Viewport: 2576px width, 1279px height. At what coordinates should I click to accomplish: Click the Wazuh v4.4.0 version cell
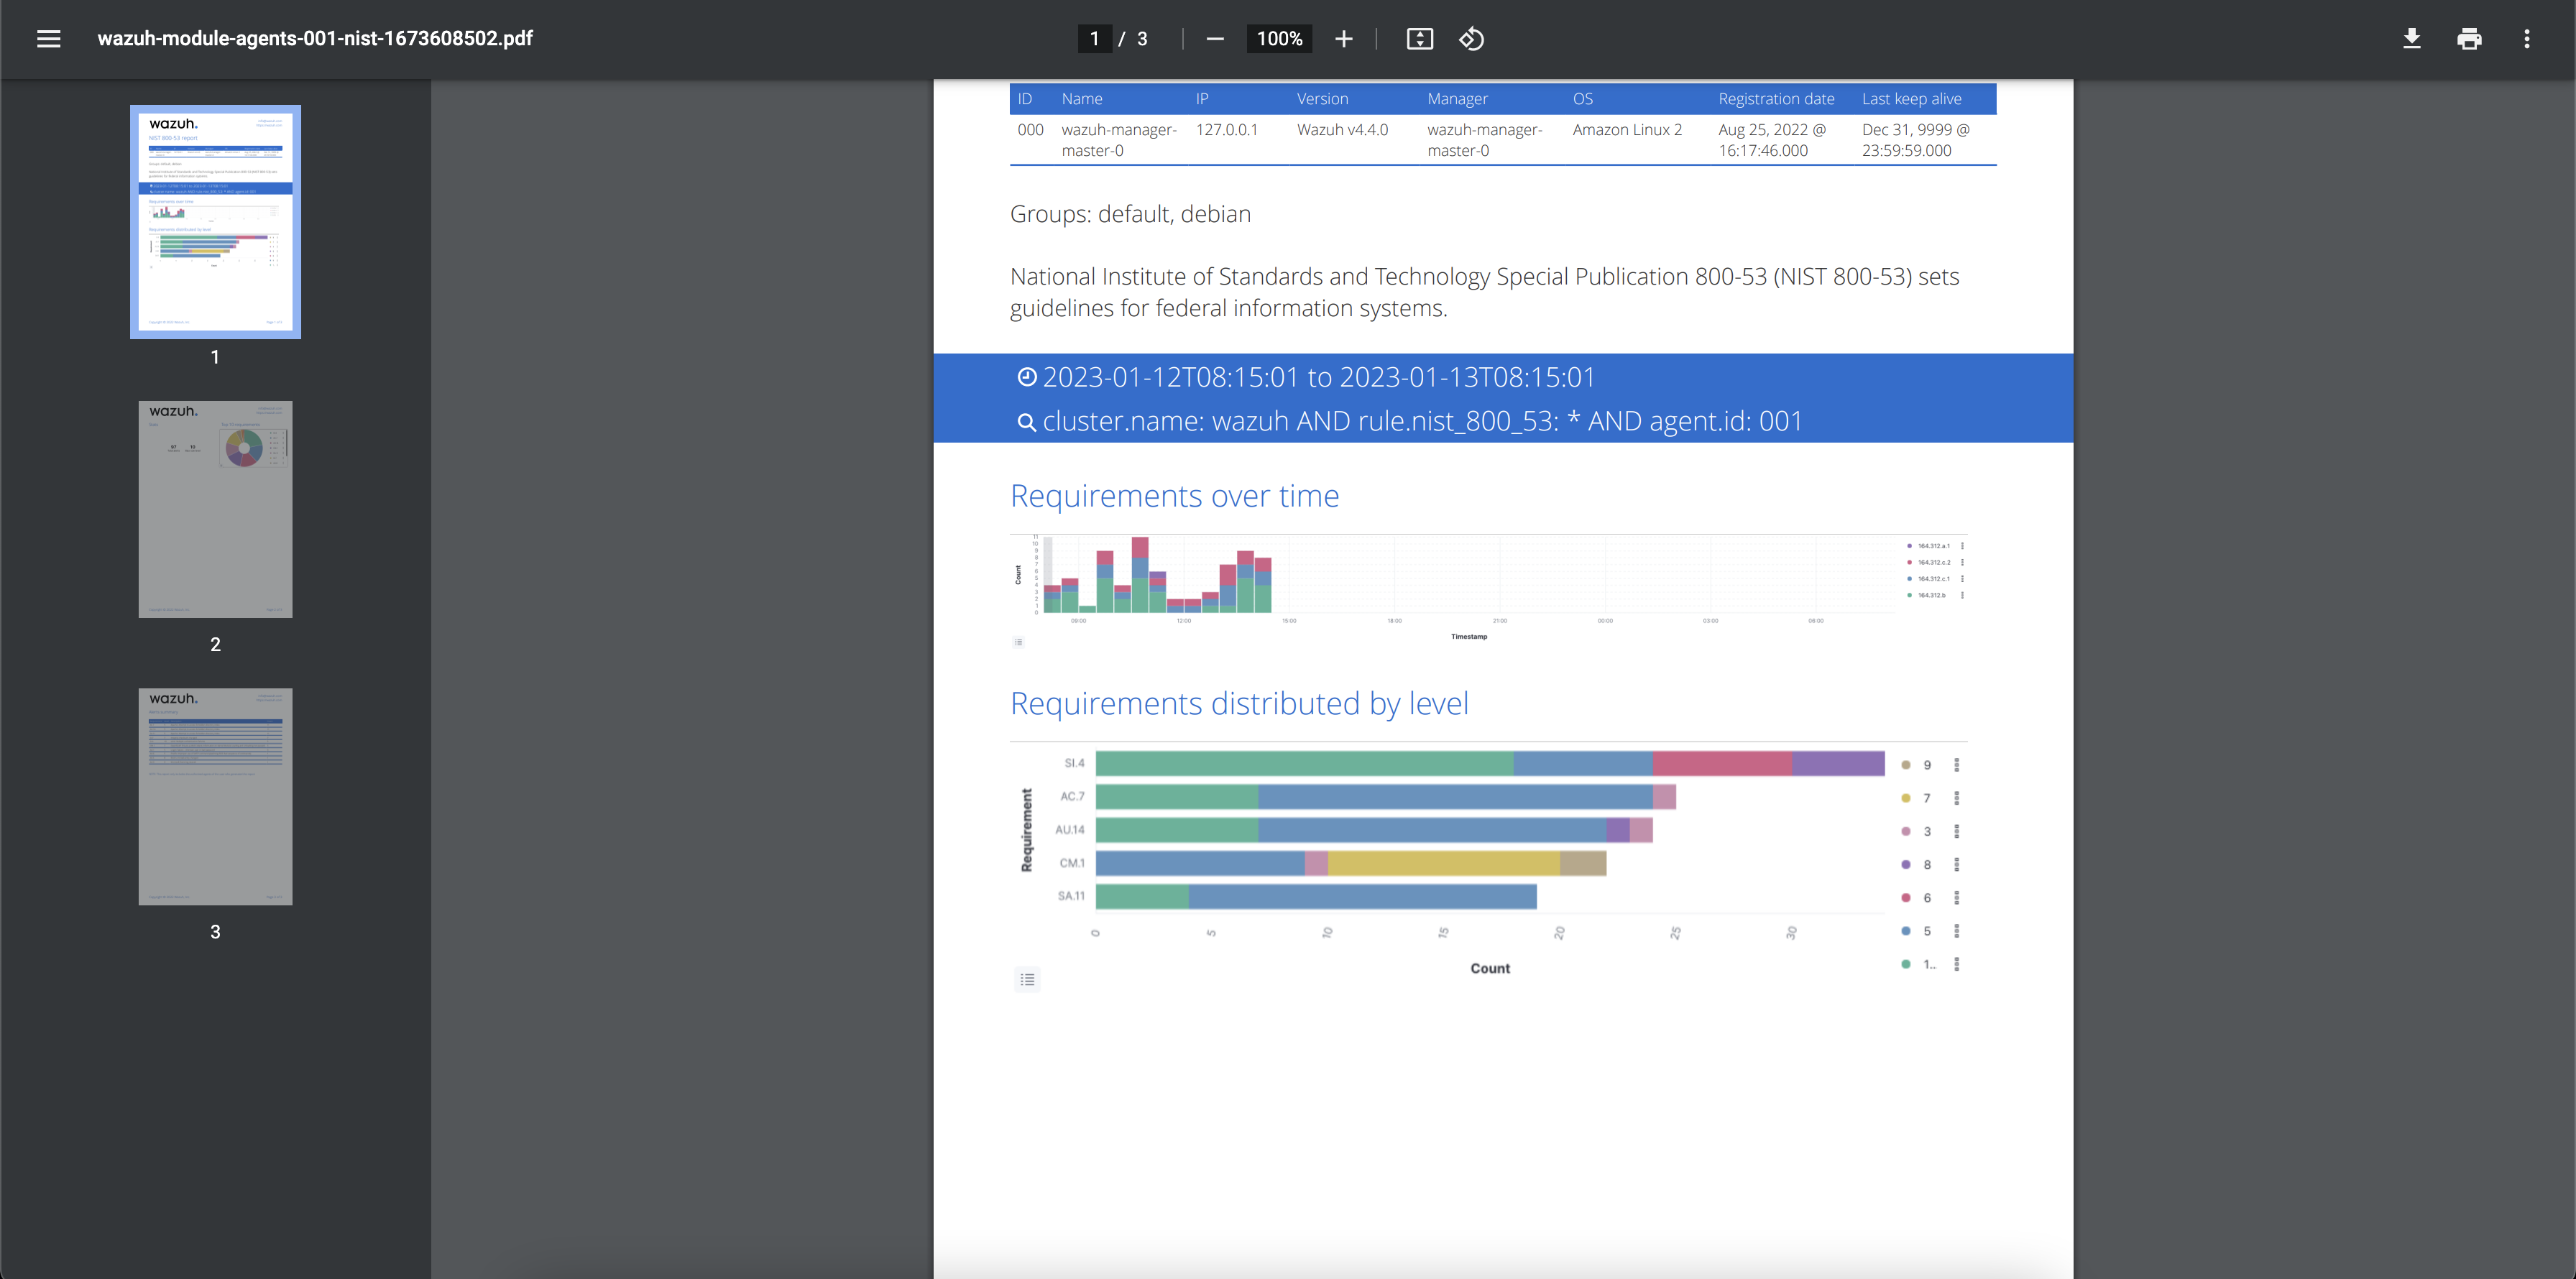click(1342, 130)
